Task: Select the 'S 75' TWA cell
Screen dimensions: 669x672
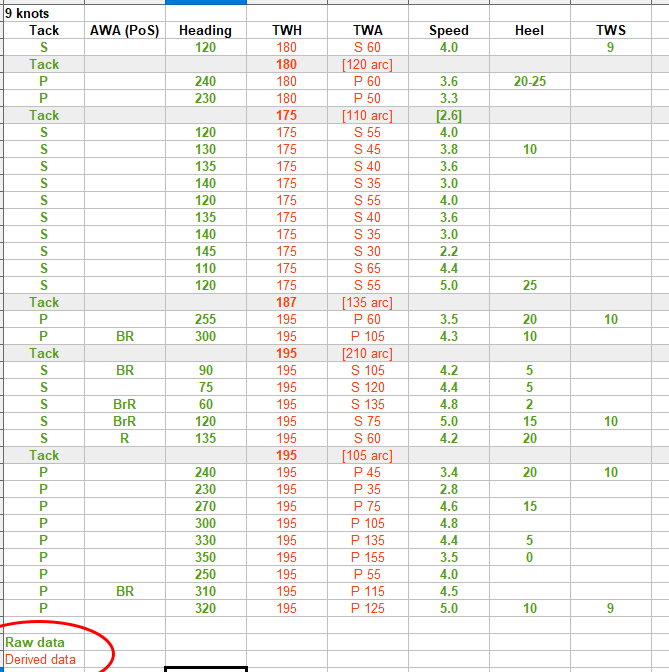Action: click(x=368, y=421)
